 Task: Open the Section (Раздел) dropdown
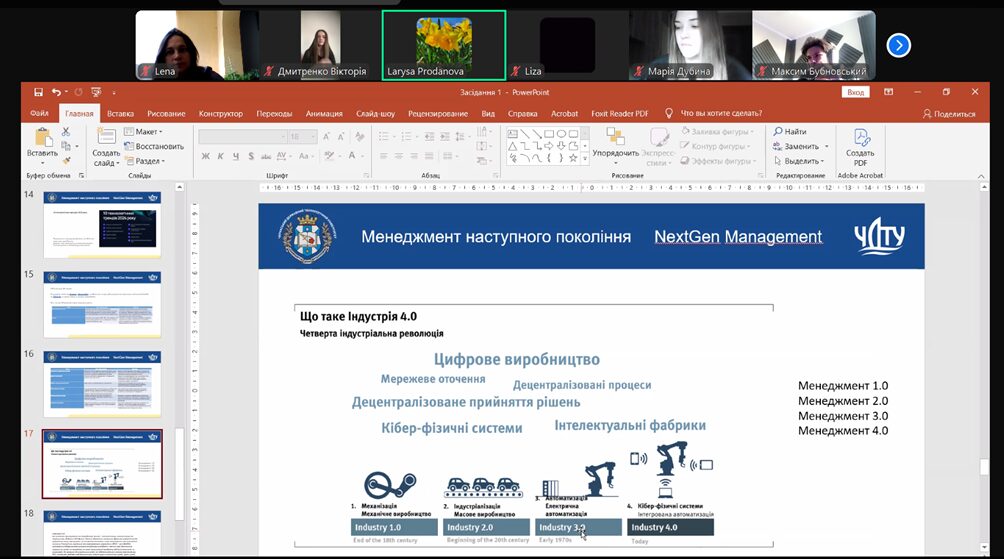pyautogui.click(x=146, y=161)
